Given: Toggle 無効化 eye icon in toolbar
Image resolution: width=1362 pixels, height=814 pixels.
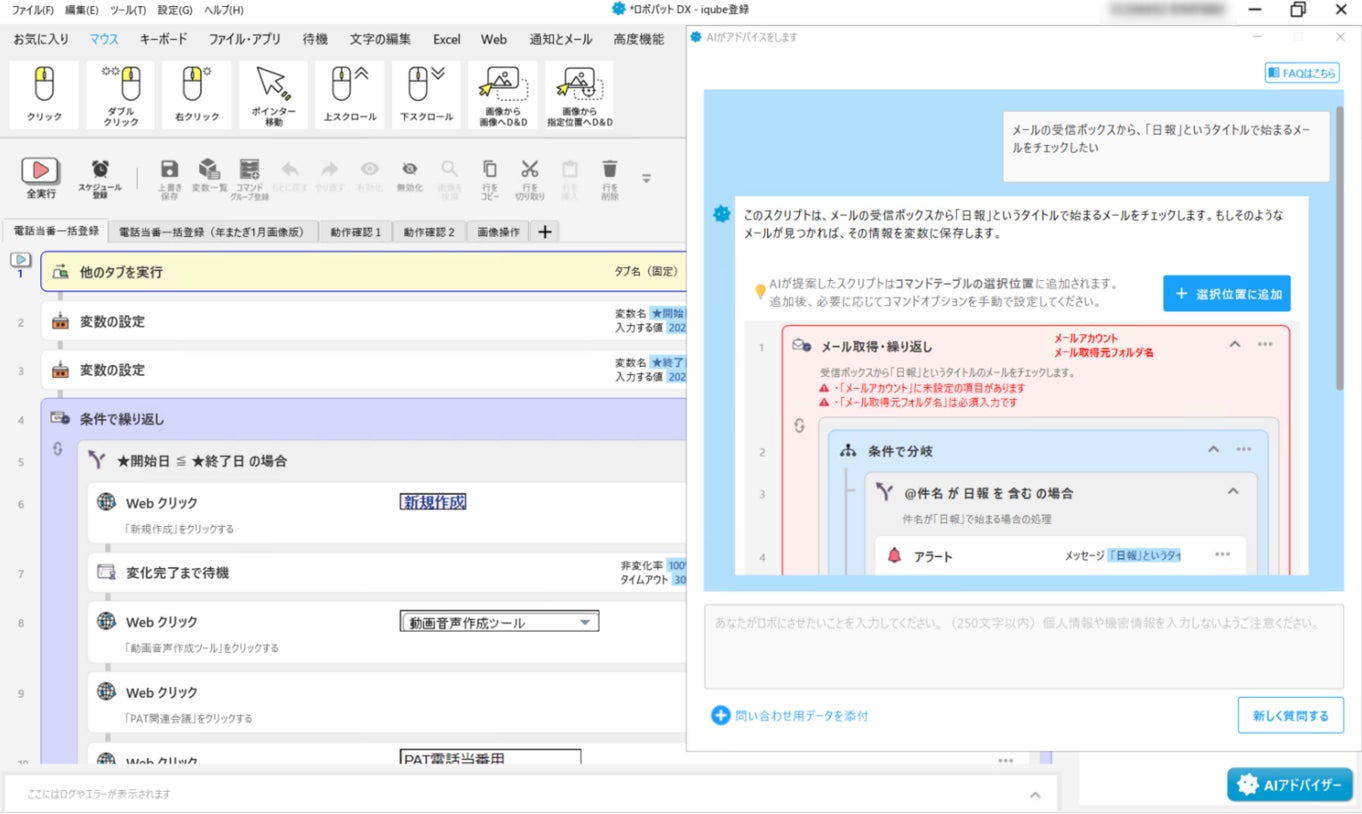Looking at the screenshot, I should (410, 178).
